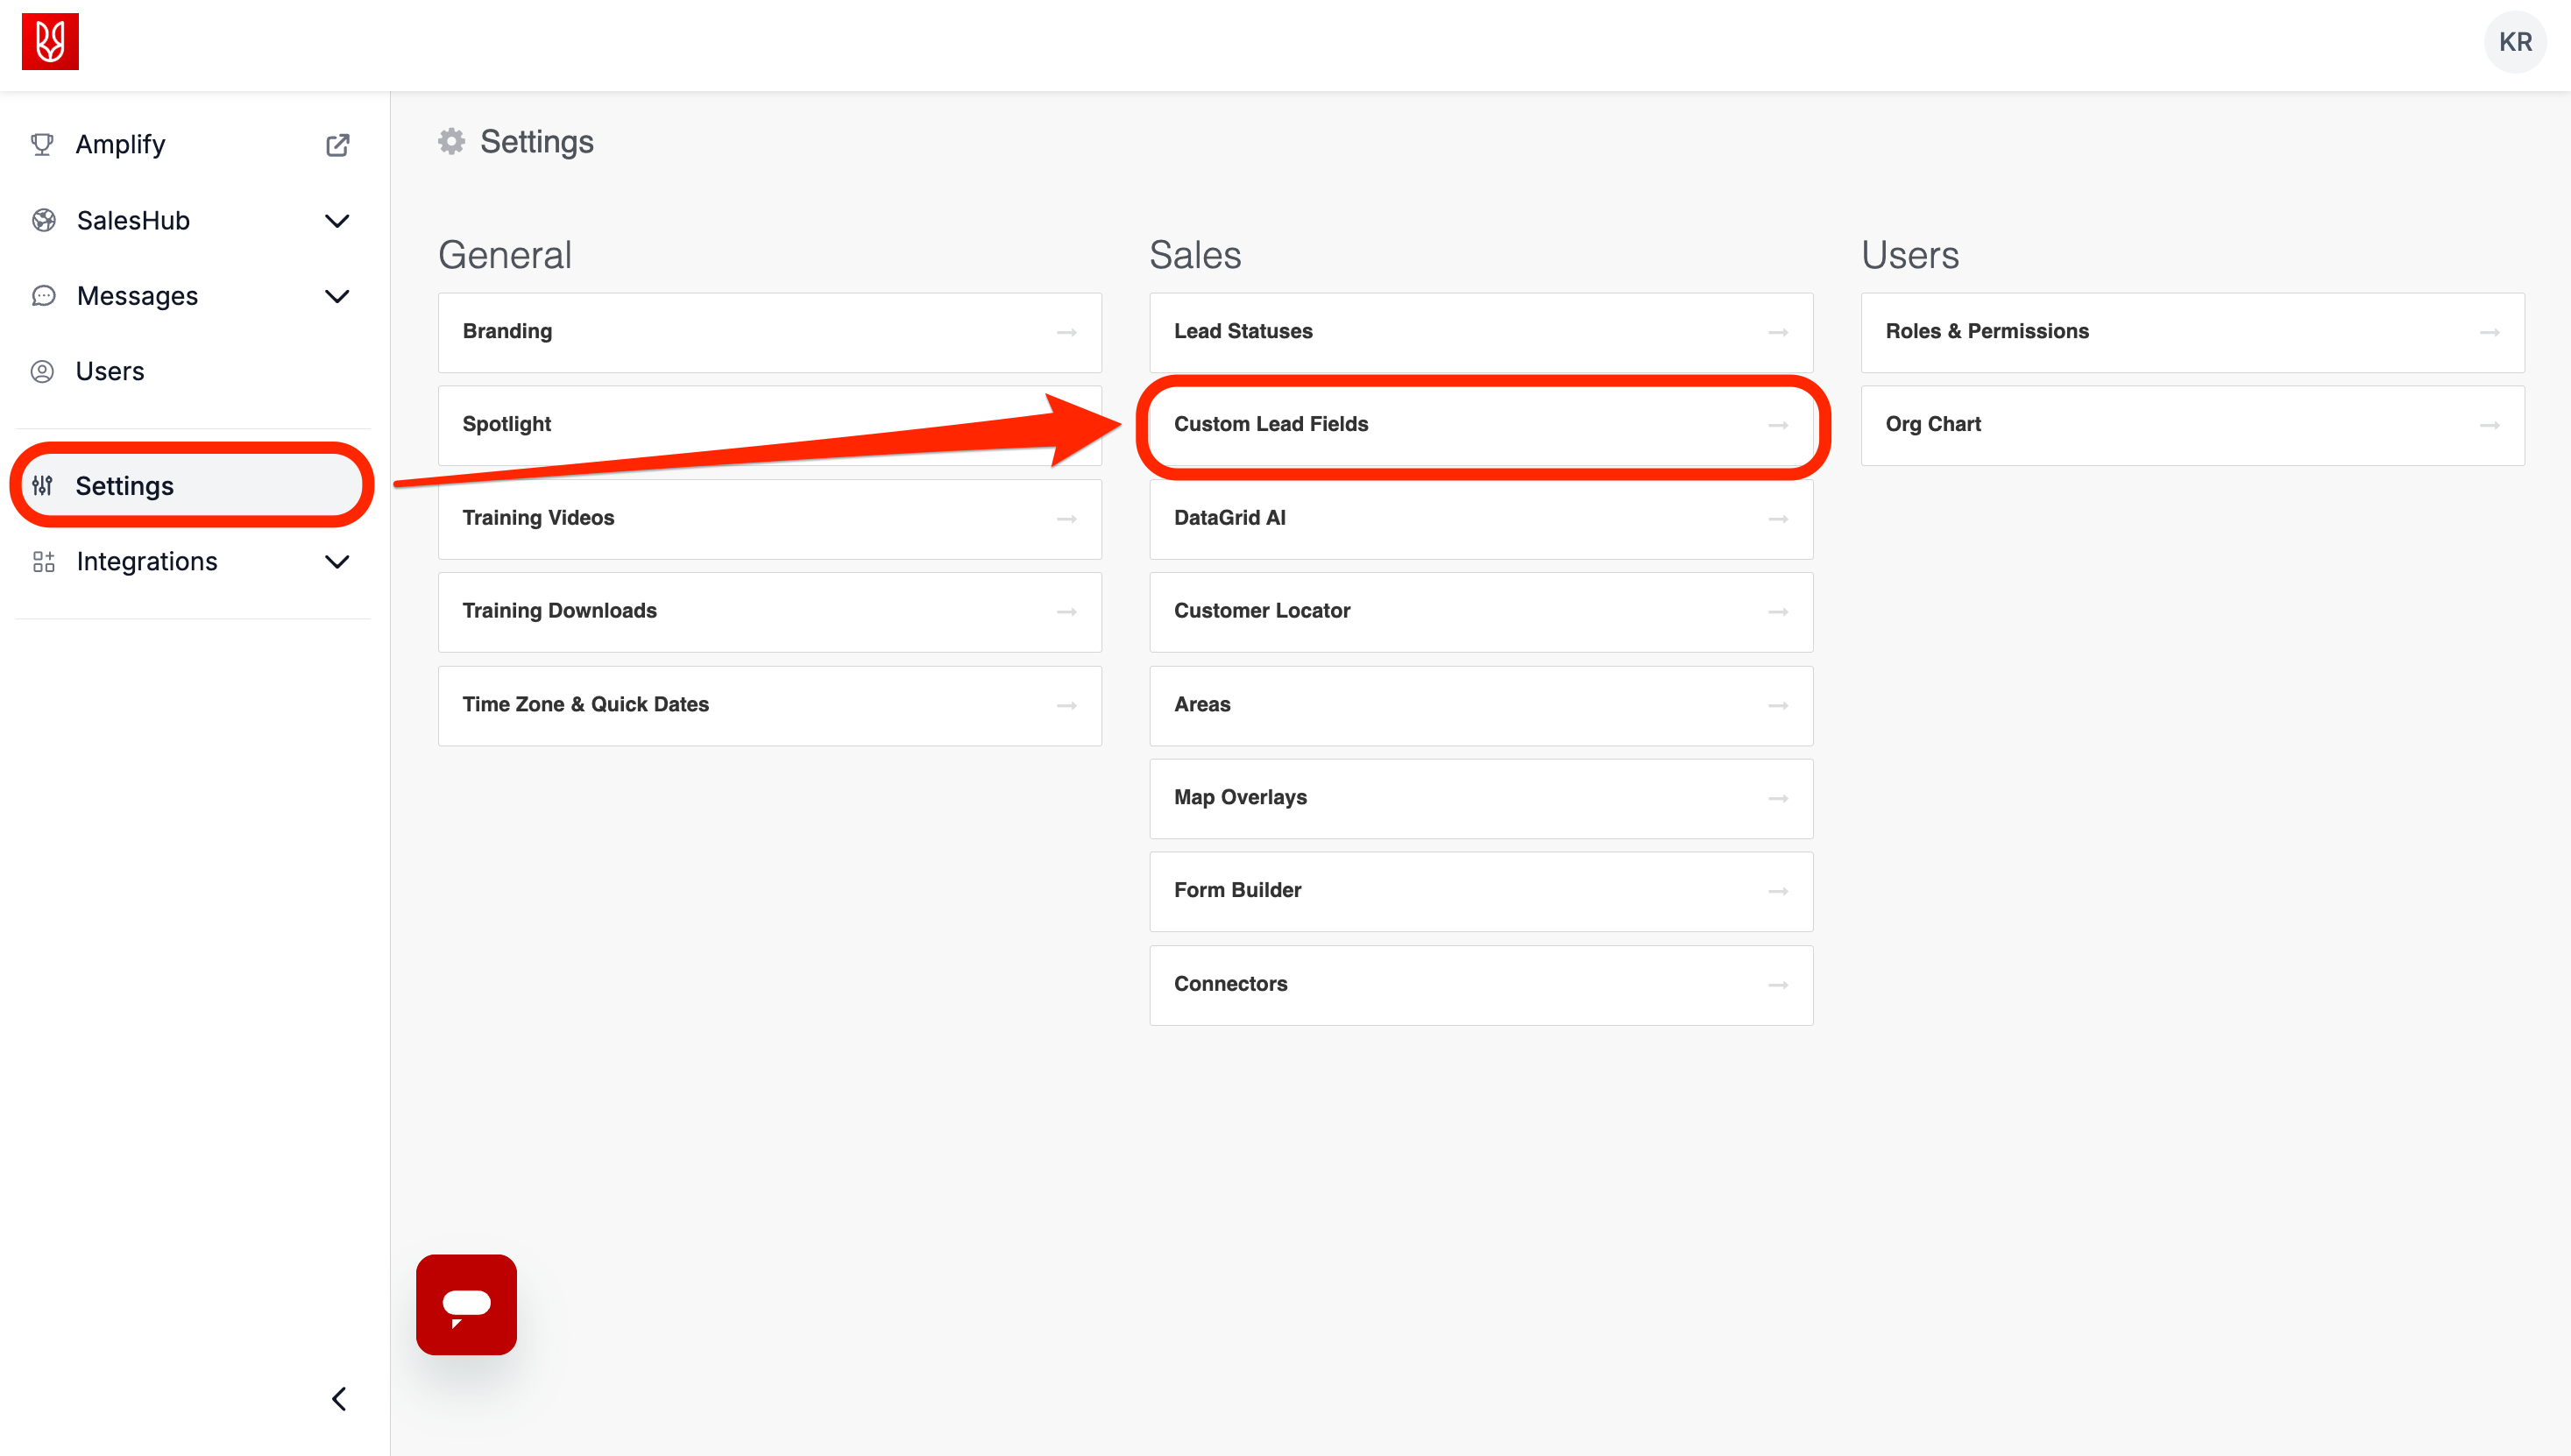
Task: Expand the Messages sidebar dropdown
Action: [337, 296]
